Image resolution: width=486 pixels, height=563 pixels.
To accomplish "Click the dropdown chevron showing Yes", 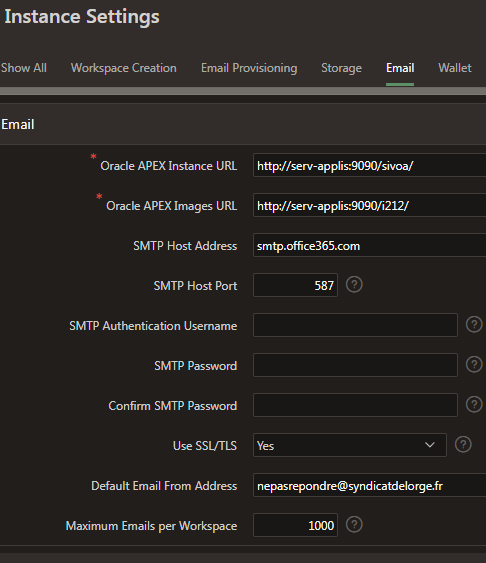I will (x=430, y=445).
